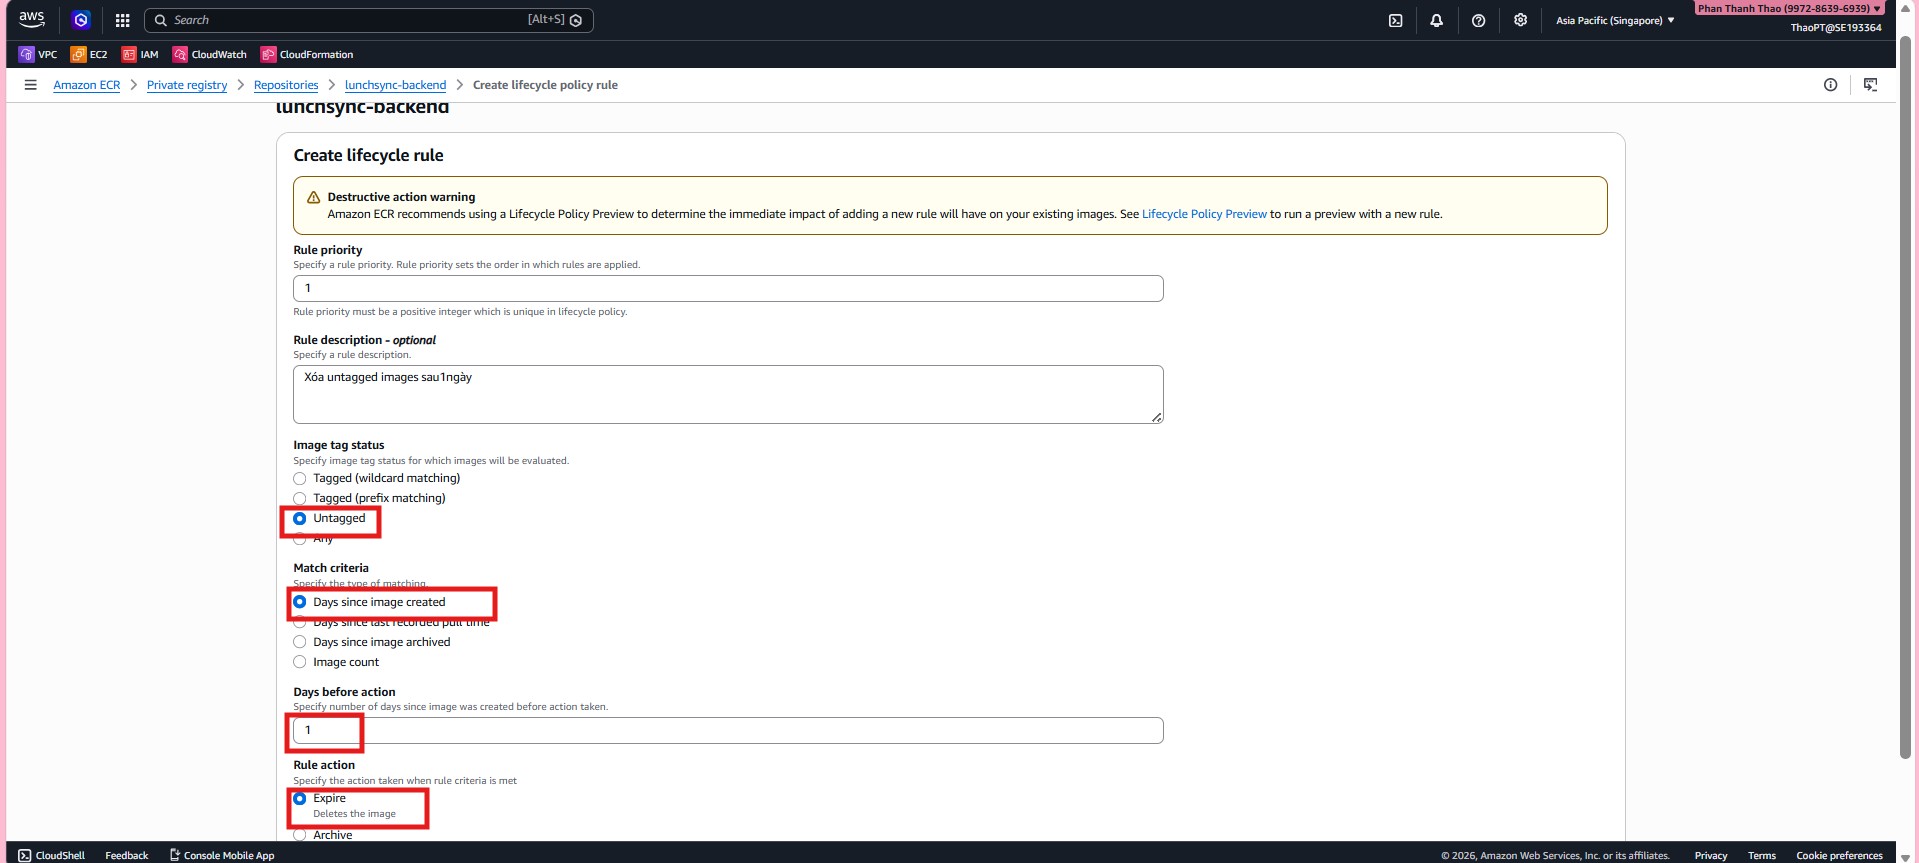Screen dimensions: 1919x863
Task: Open CloudShell from the top bar icon
Action: click(x=1395, y=20)
